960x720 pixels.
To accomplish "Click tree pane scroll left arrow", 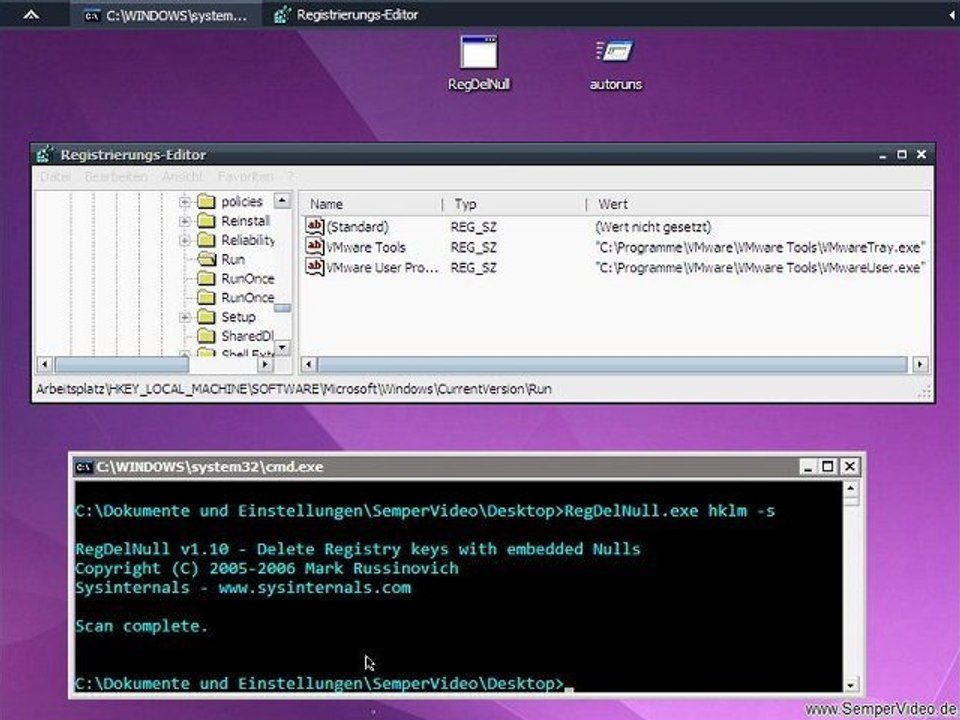I will tap(44, 364).
